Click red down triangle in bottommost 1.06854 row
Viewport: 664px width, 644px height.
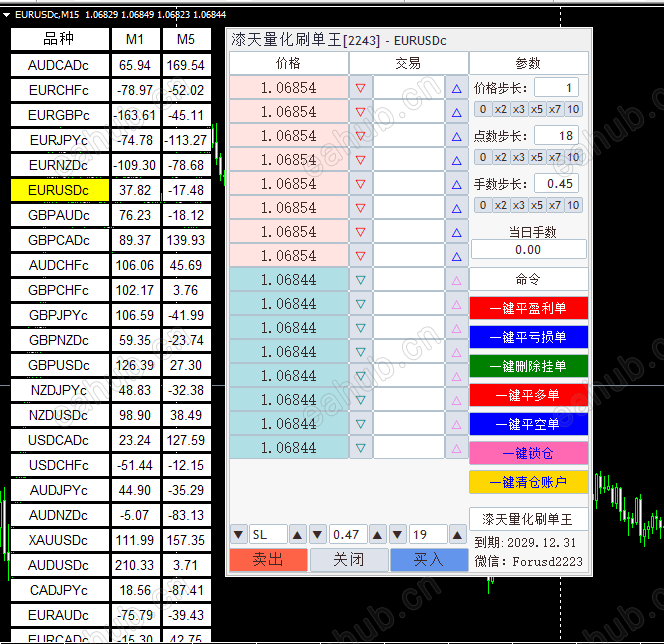pyautogui.click(x=360, y=256)
